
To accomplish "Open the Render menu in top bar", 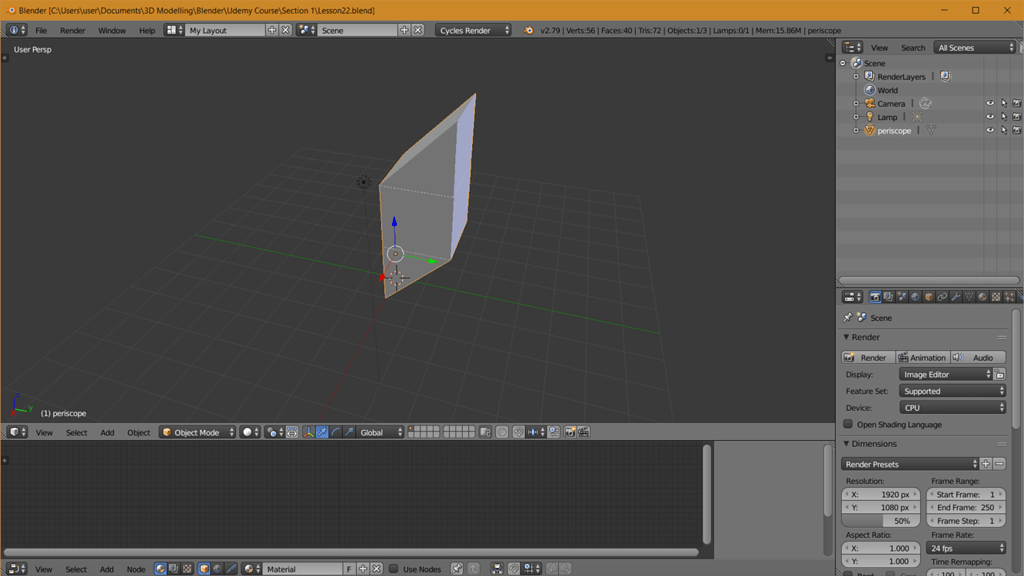I will point(72,30).
